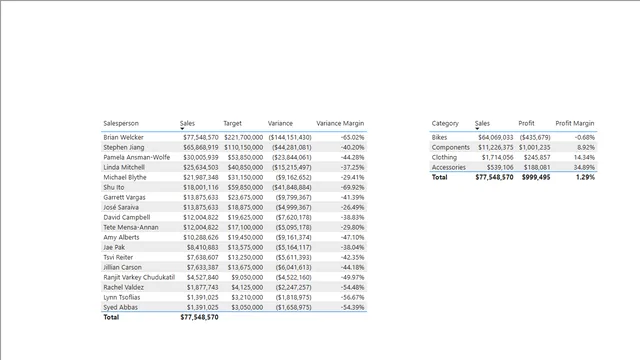Toggle sort arrow under category Sales header
Viewport: 640px width, 360px height.
(x=477, y=129)
